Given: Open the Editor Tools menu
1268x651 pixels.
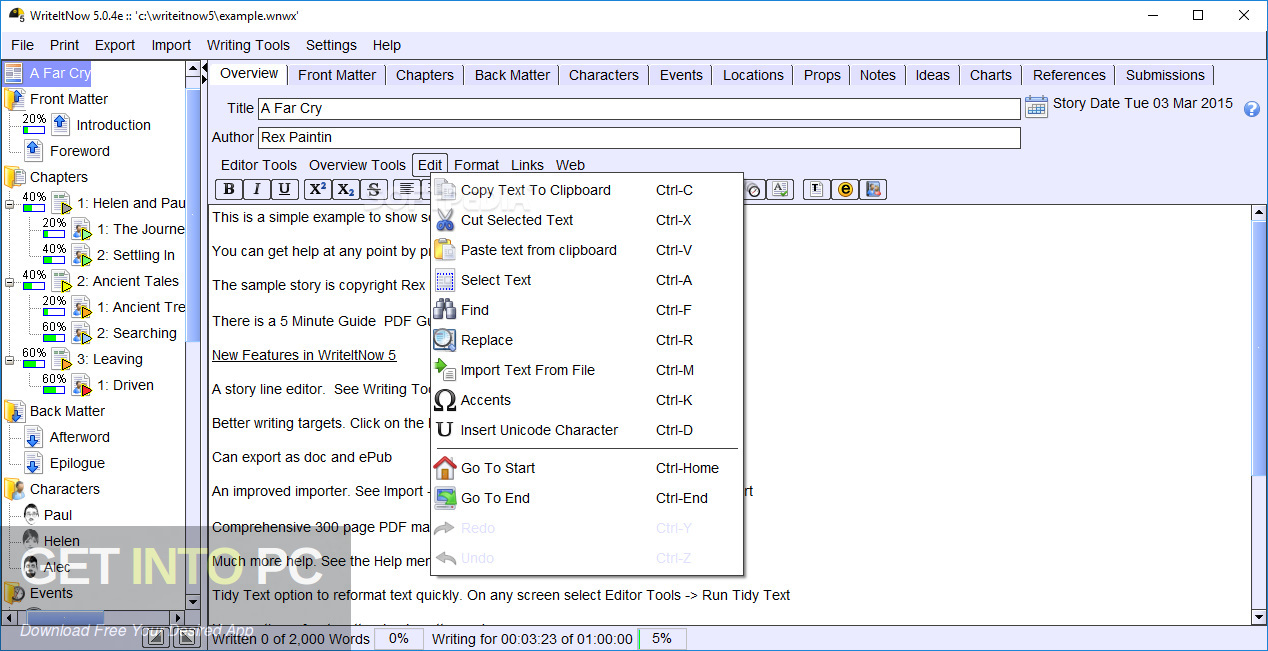Looking at the screenshot, I should [x=259, y=165].
